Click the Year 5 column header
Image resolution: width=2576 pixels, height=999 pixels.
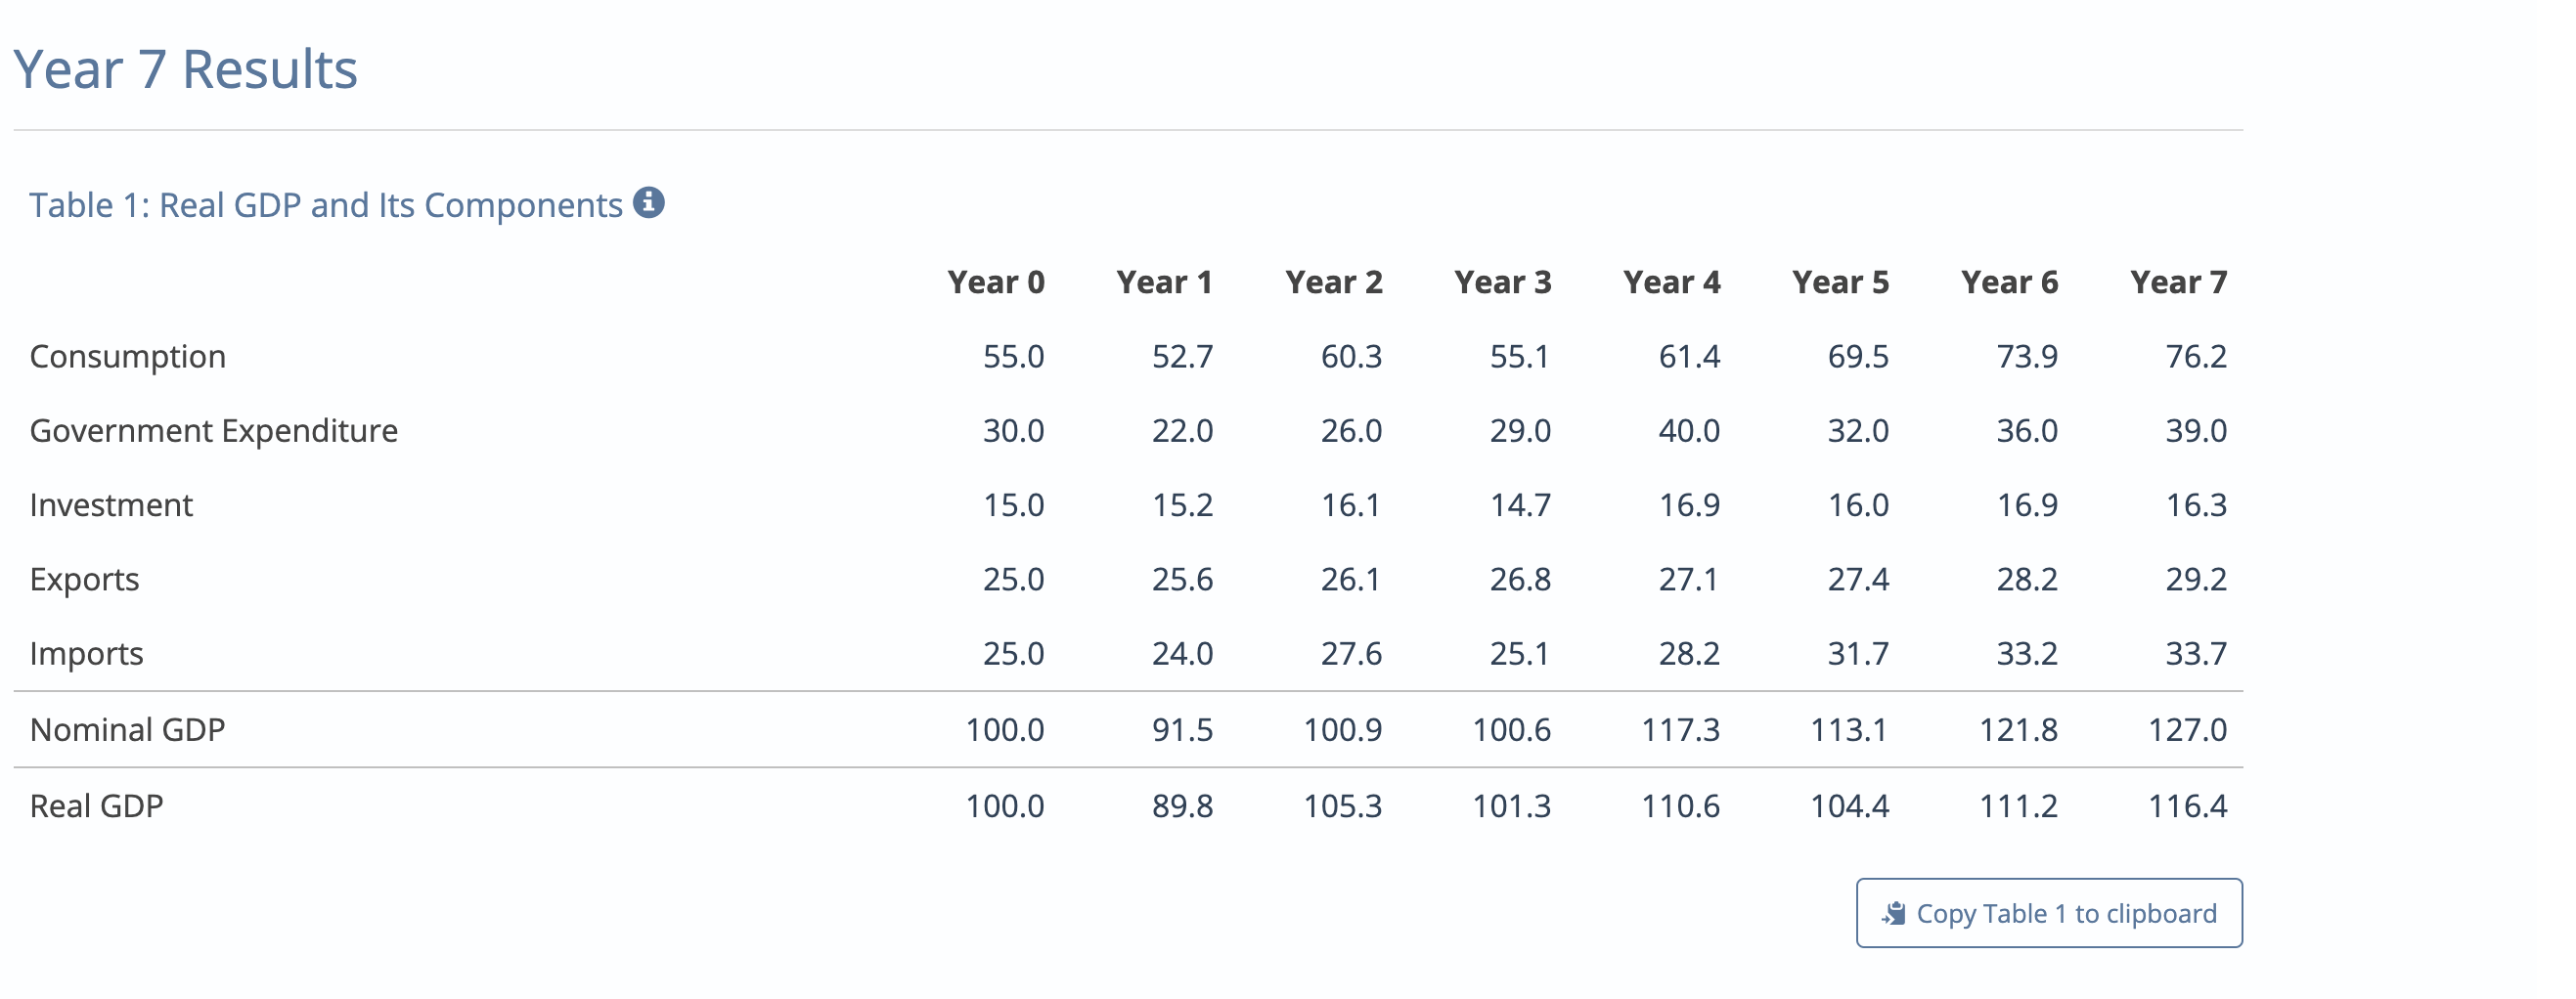1841,282
